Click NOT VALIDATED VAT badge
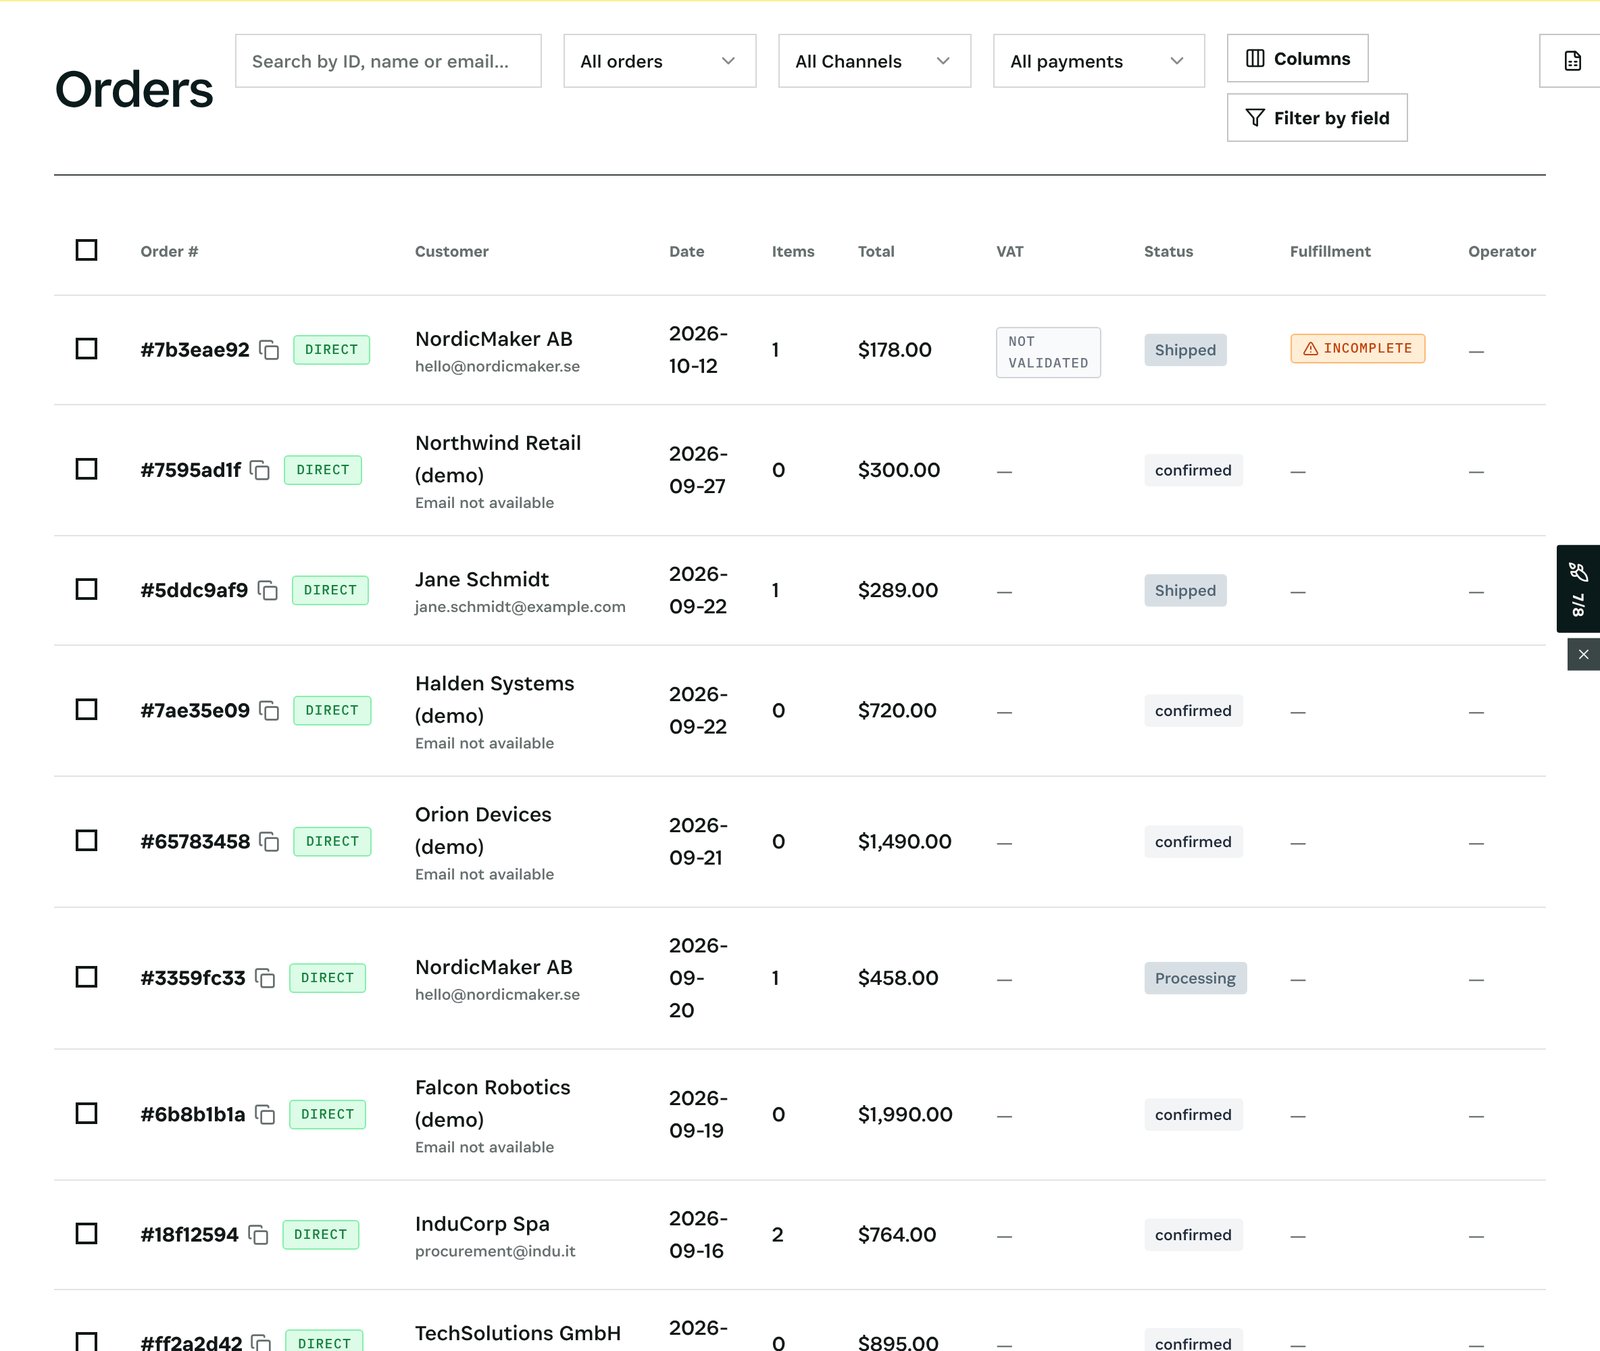 tap(1048, 353)
